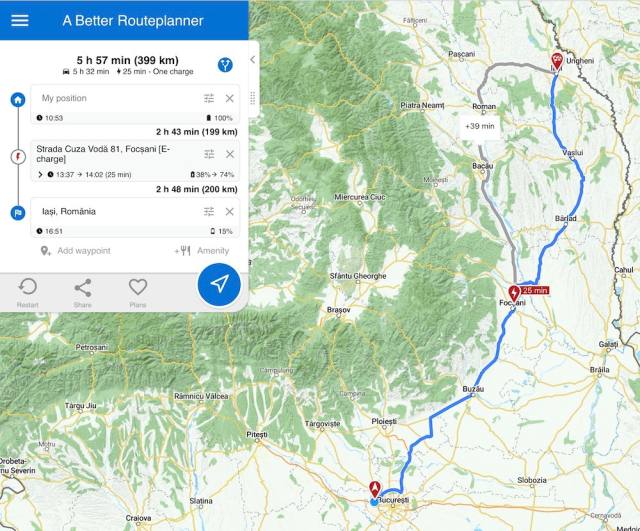Open settings sliders for My position

tap(209, 98)
